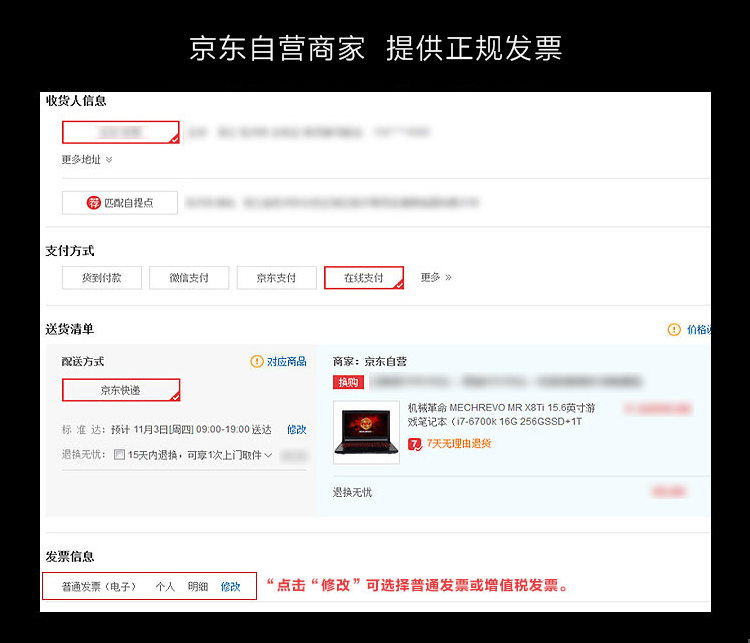Viewport: 750px width, 643px height.
Task: Expand 更多地址 address list
Action: point(87,159)
